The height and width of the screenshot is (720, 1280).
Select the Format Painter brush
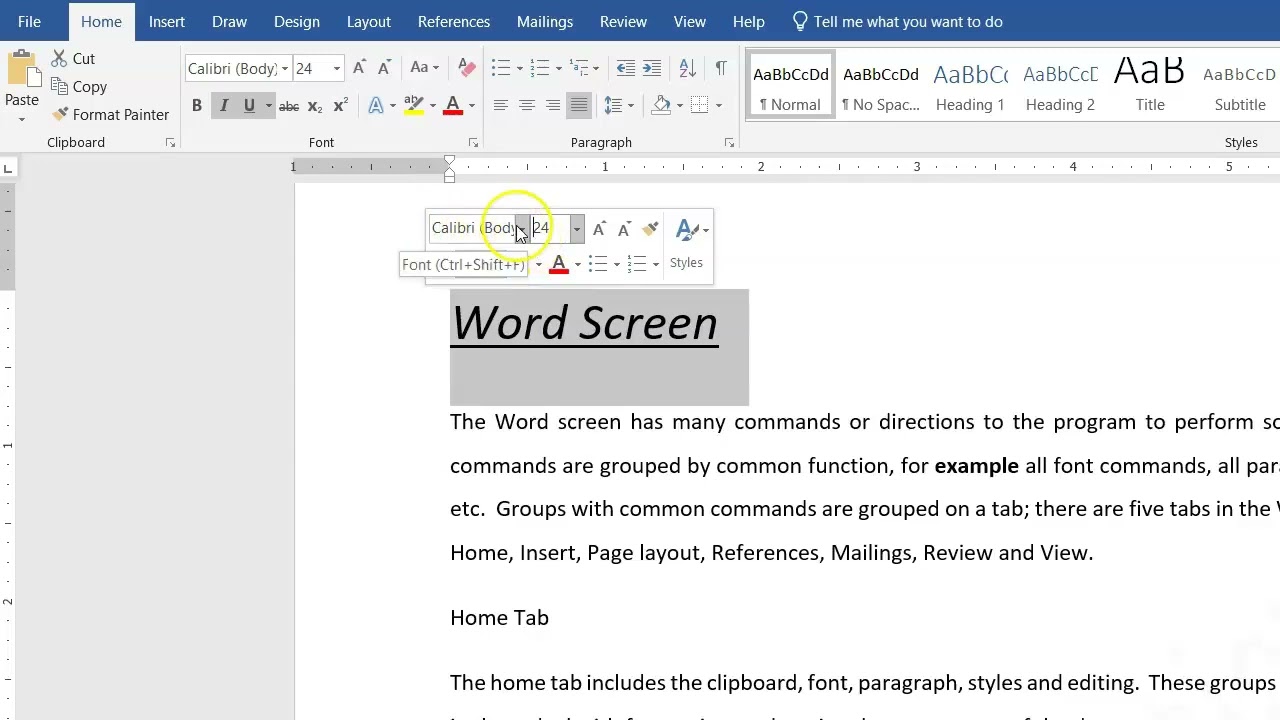click(60, 114)
